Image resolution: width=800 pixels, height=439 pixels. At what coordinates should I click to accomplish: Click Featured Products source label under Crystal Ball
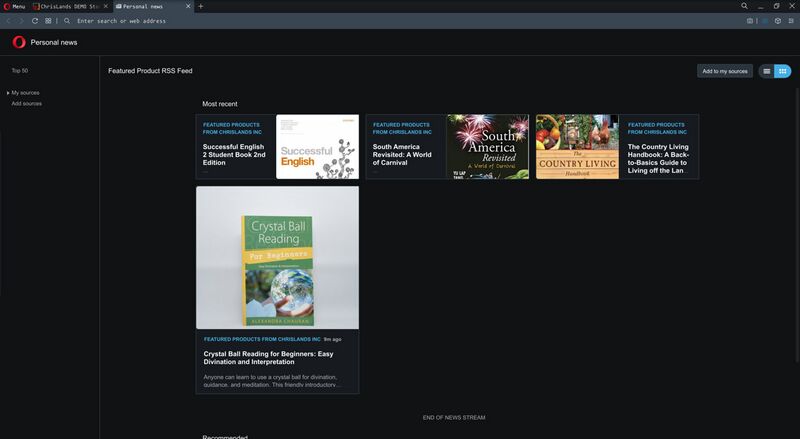262,339
